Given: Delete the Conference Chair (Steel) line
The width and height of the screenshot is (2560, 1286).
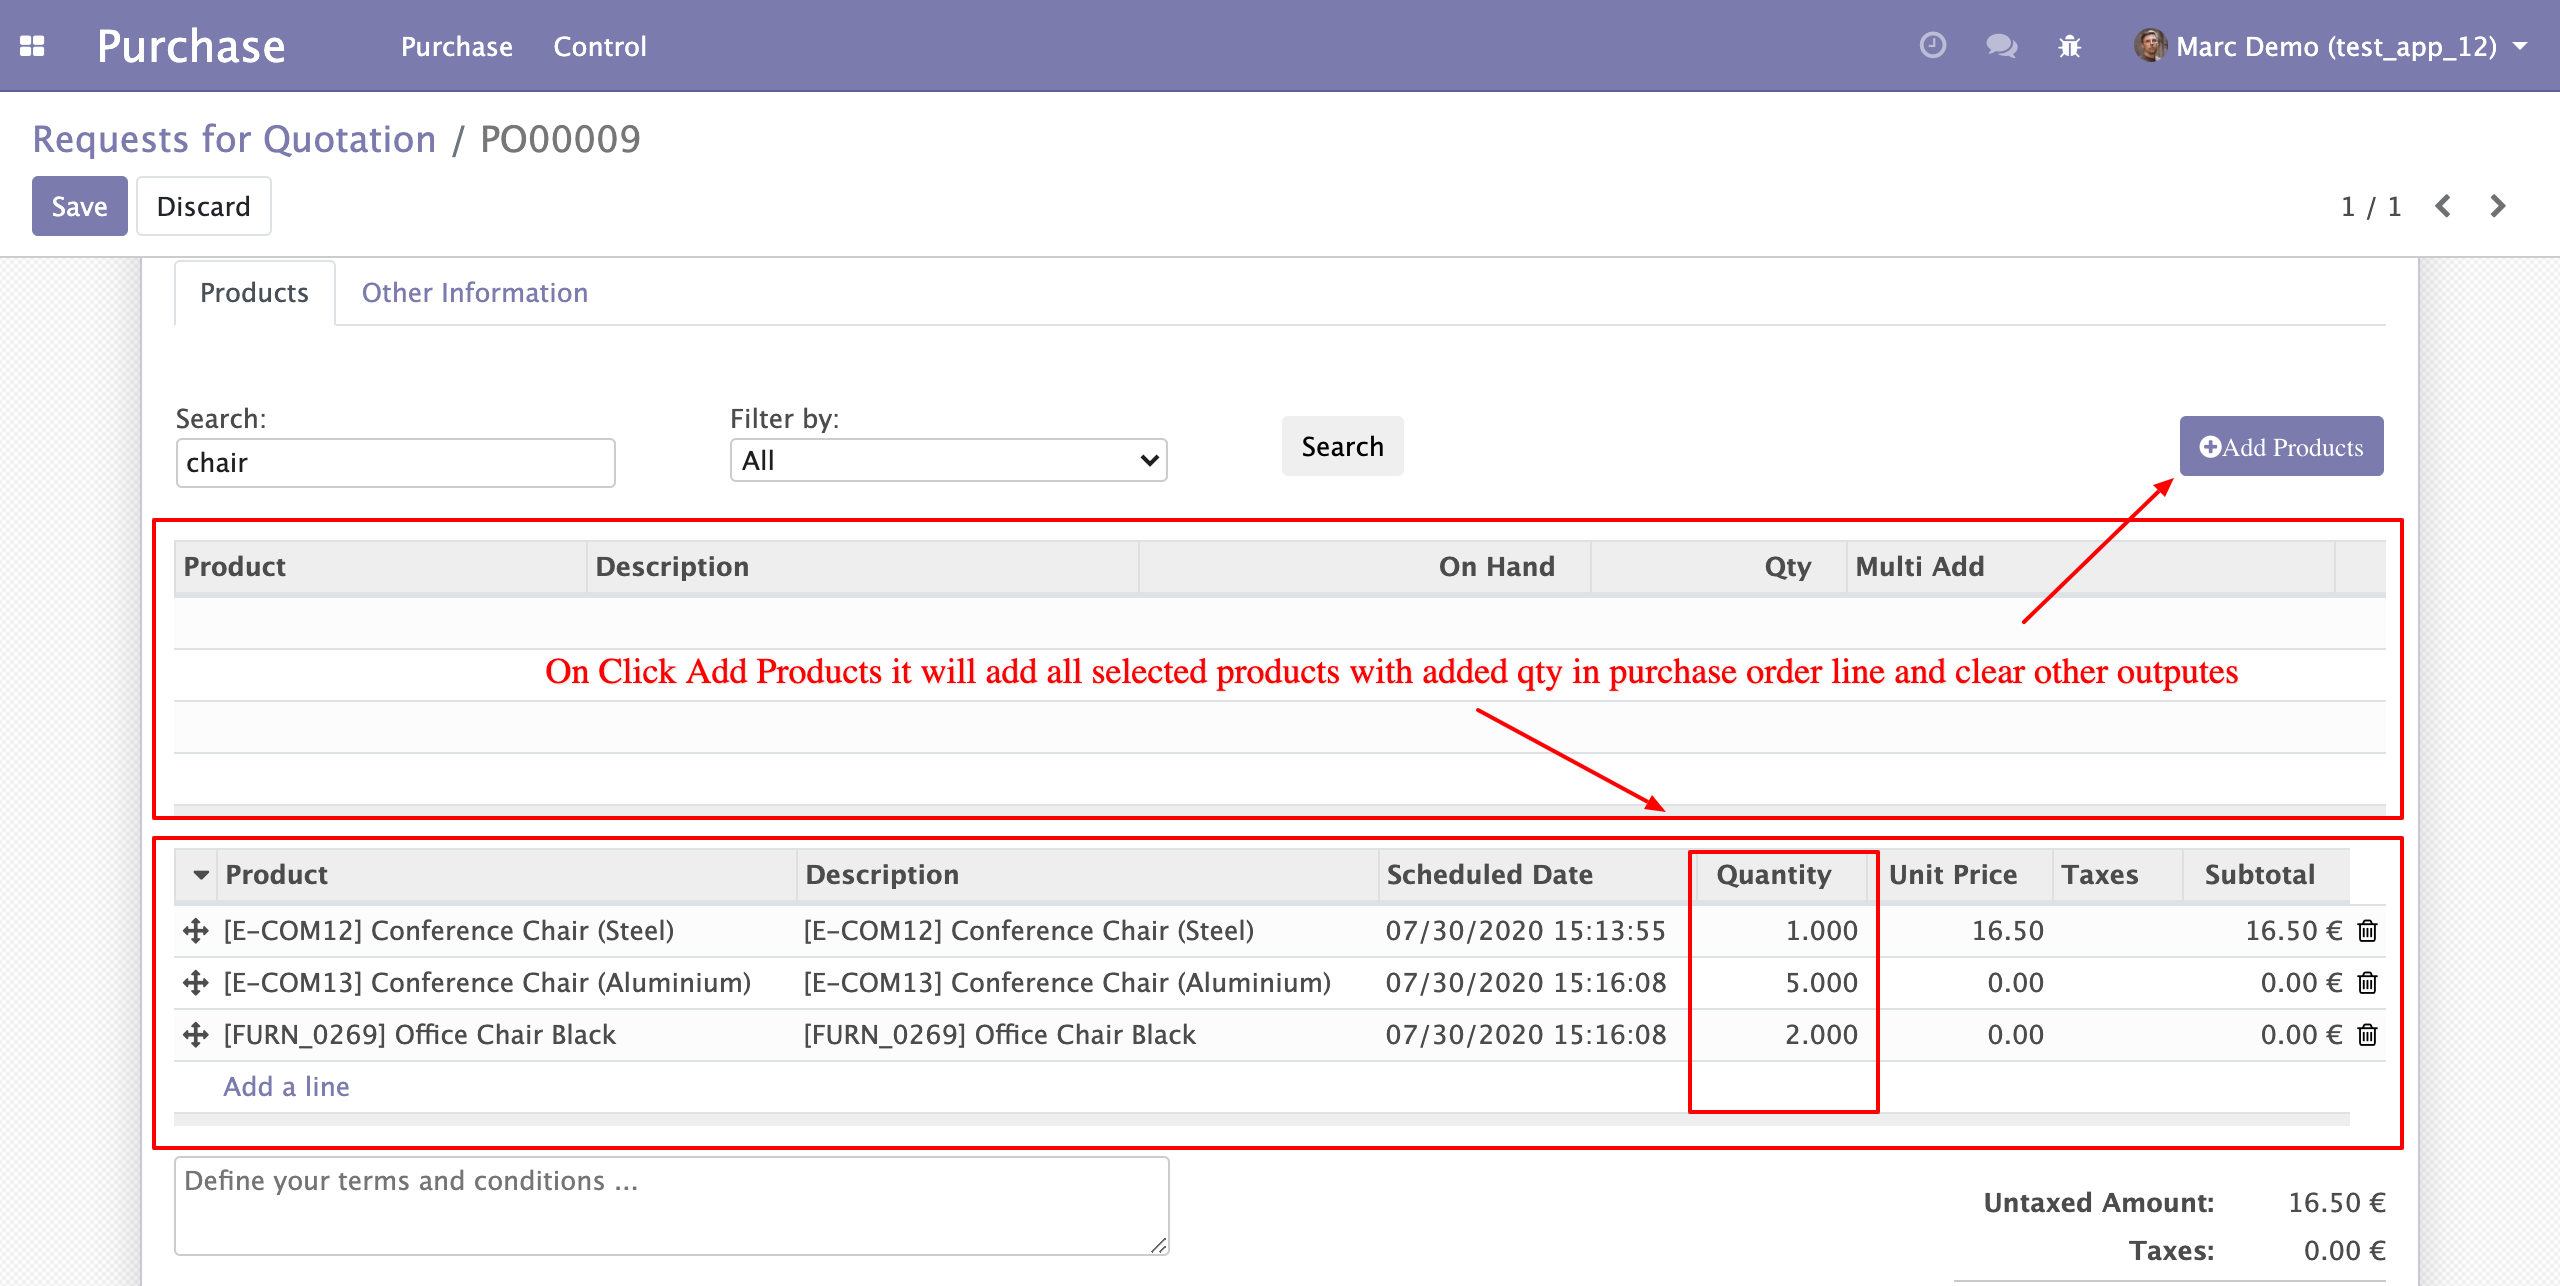Looking at the screenshot, I should coord(2367,931).
